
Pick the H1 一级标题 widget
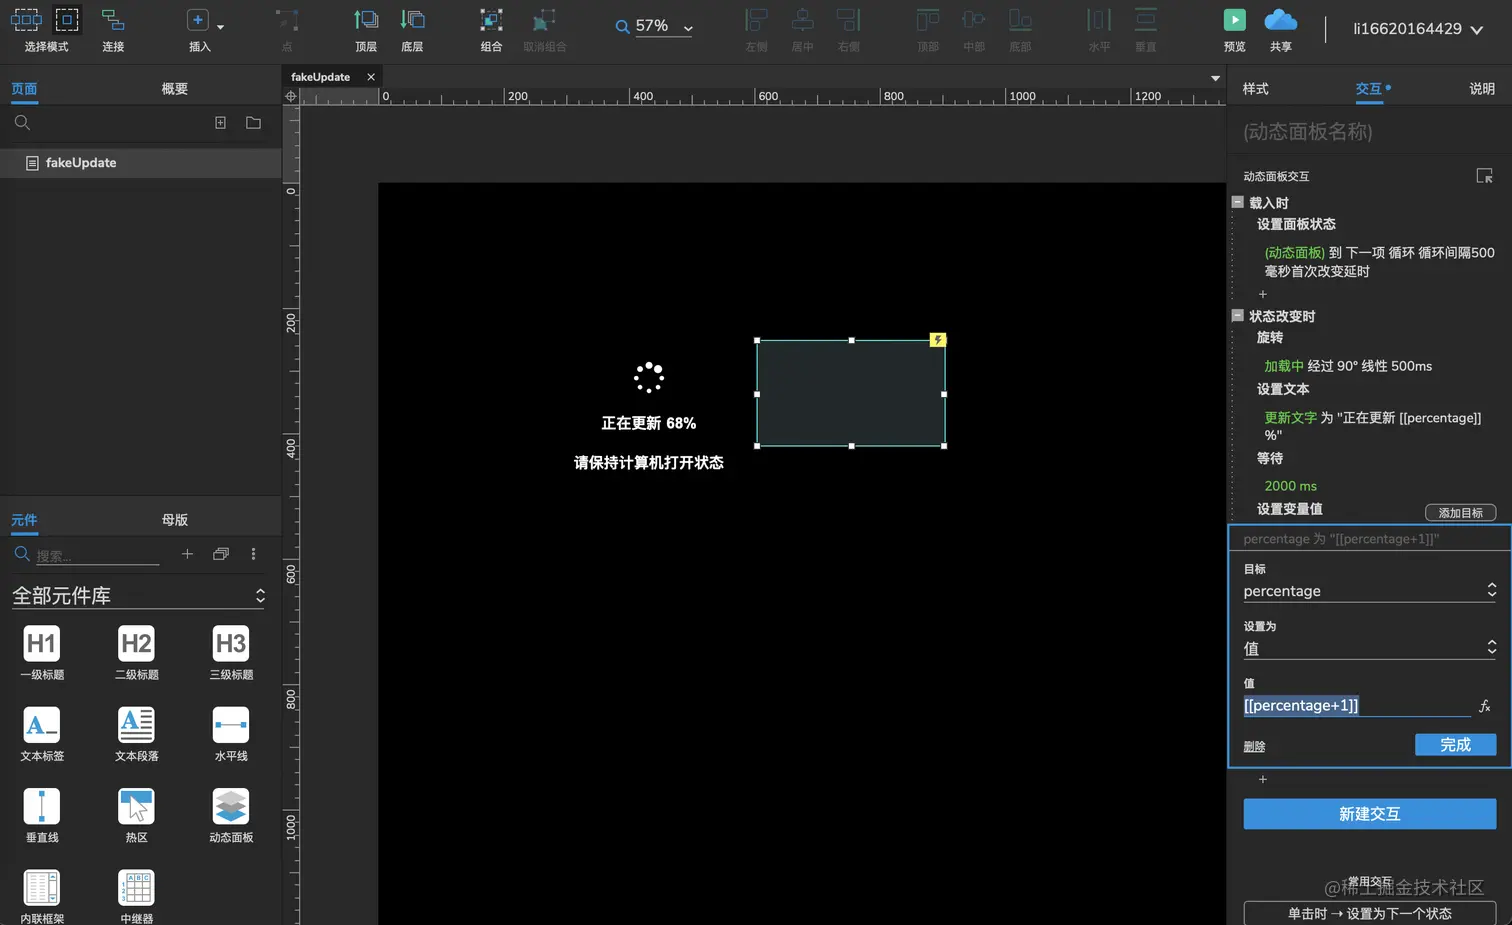(x=42, y=652)
